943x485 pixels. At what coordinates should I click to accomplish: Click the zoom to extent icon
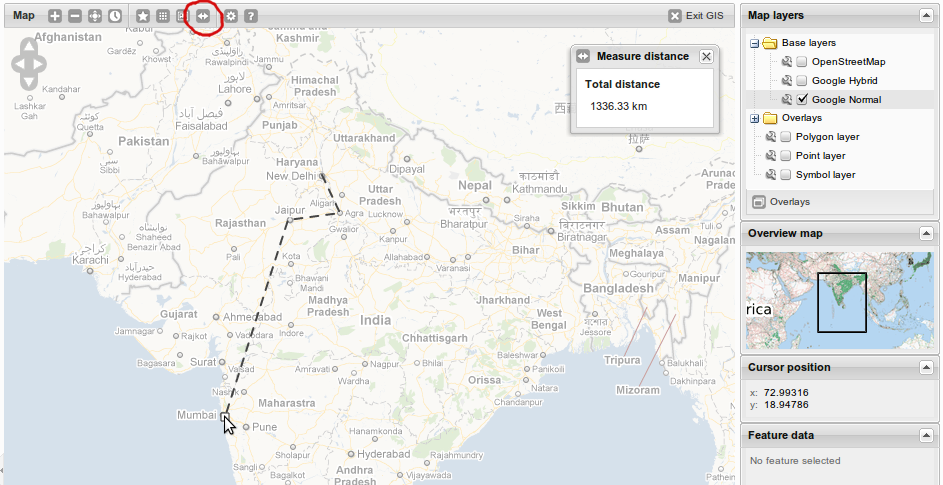point(94,16)
